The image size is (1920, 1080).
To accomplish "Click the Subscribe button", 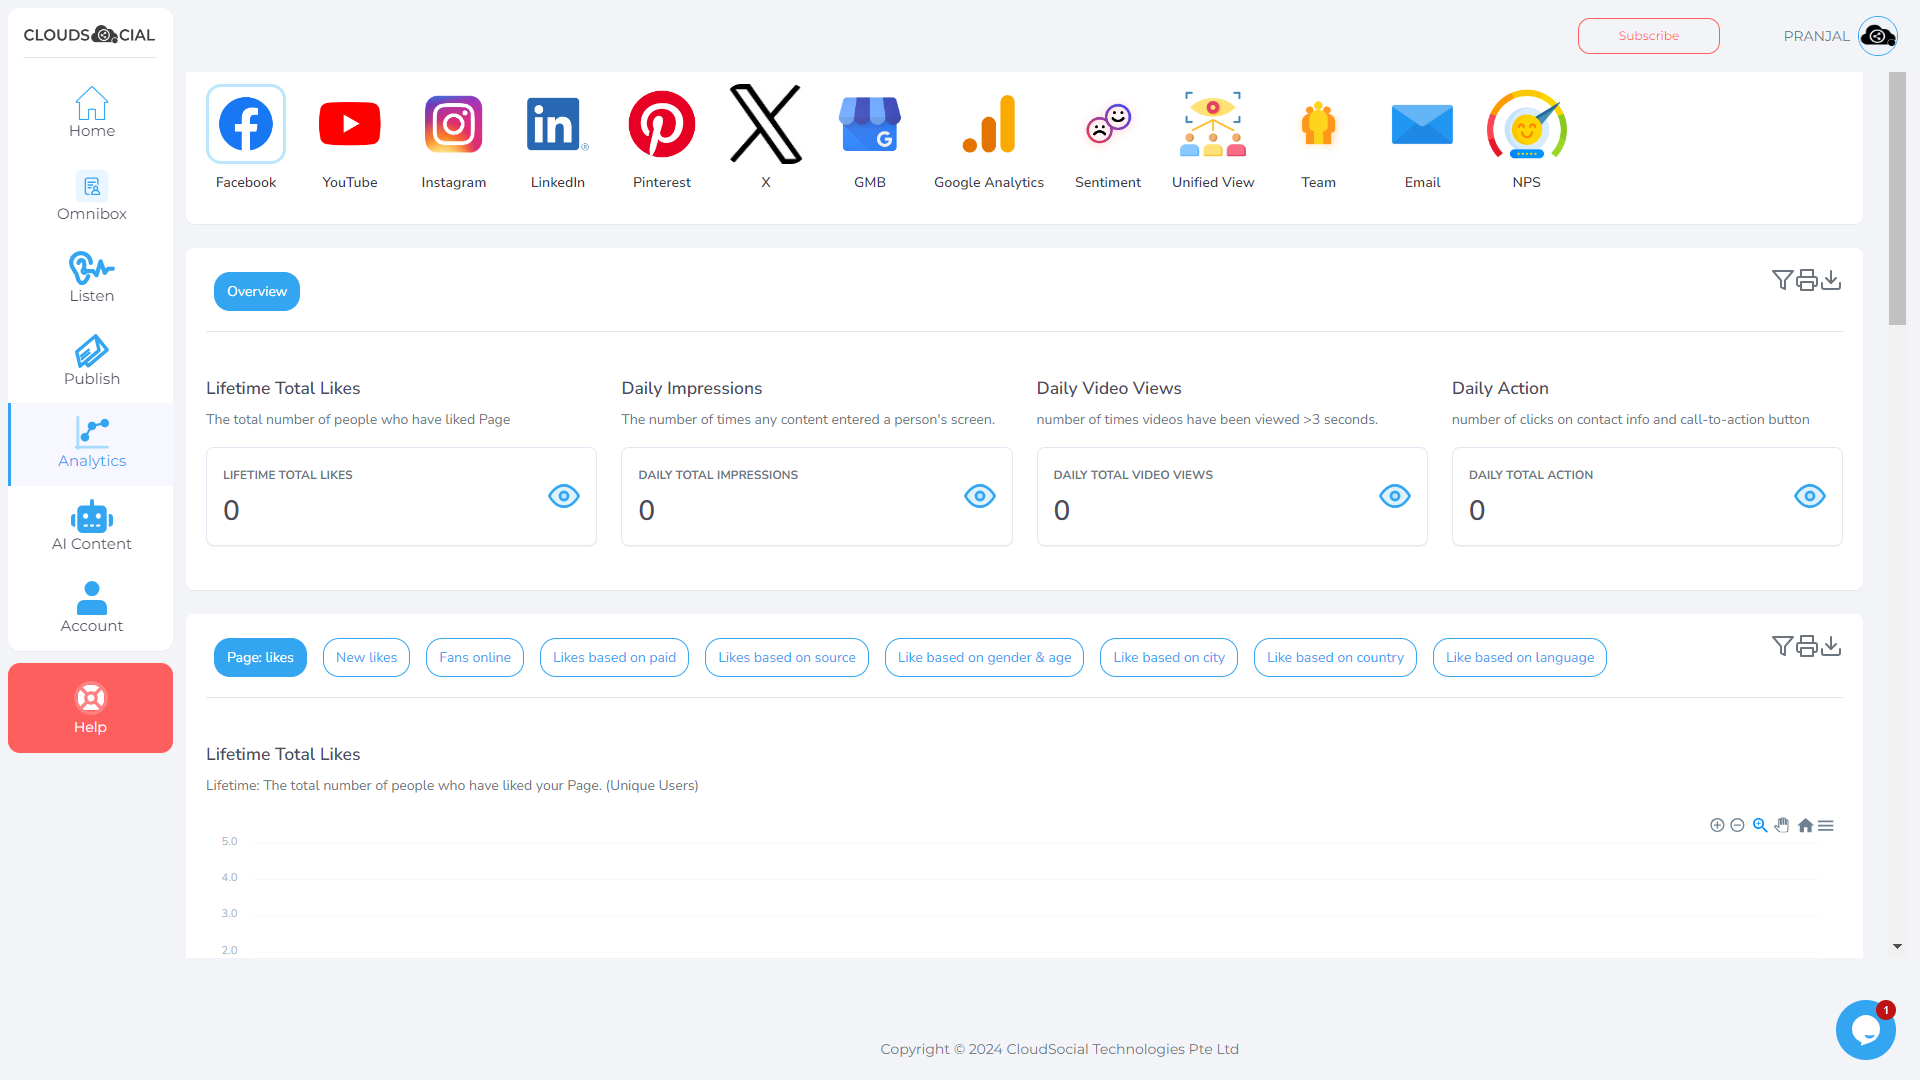I will coord(1648,35).
